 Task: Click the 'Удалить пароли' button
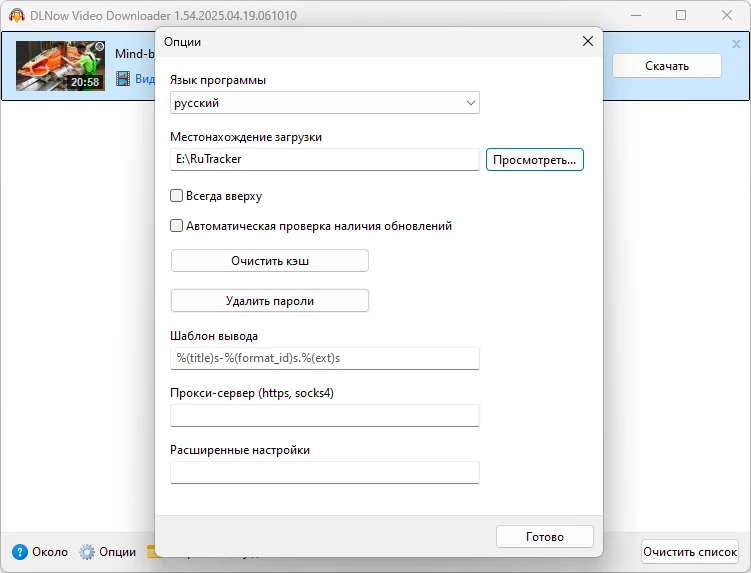[x=270, y=301]
